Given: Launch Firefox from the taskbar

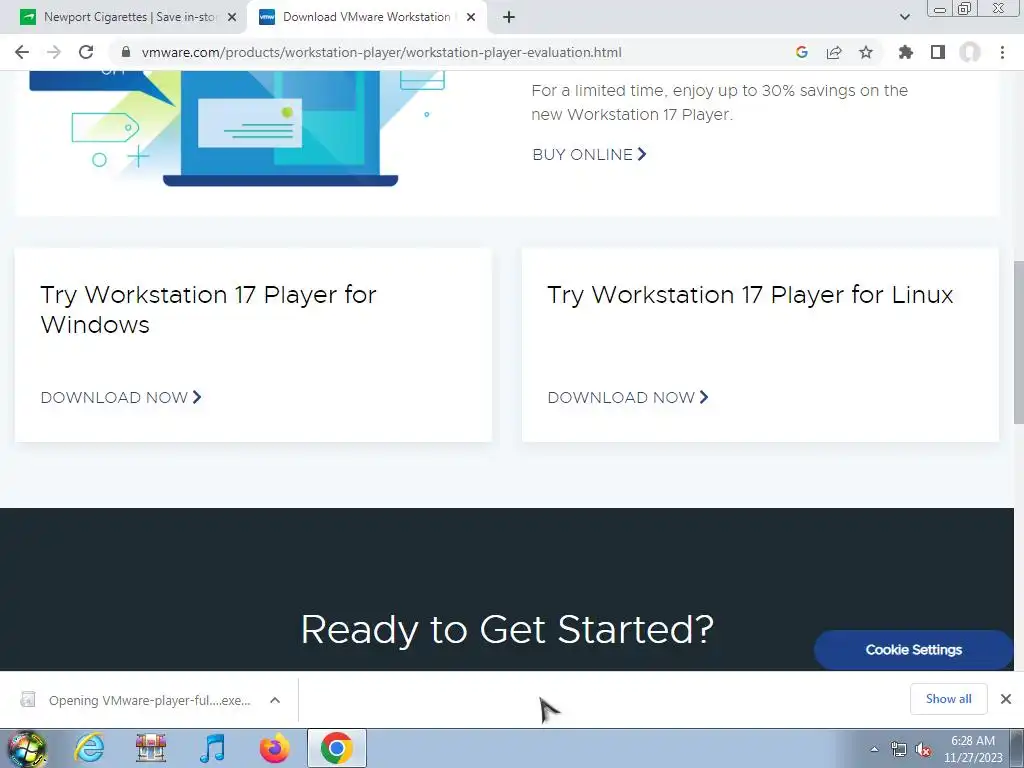Looking at the screenshot, I should [274, 748].
